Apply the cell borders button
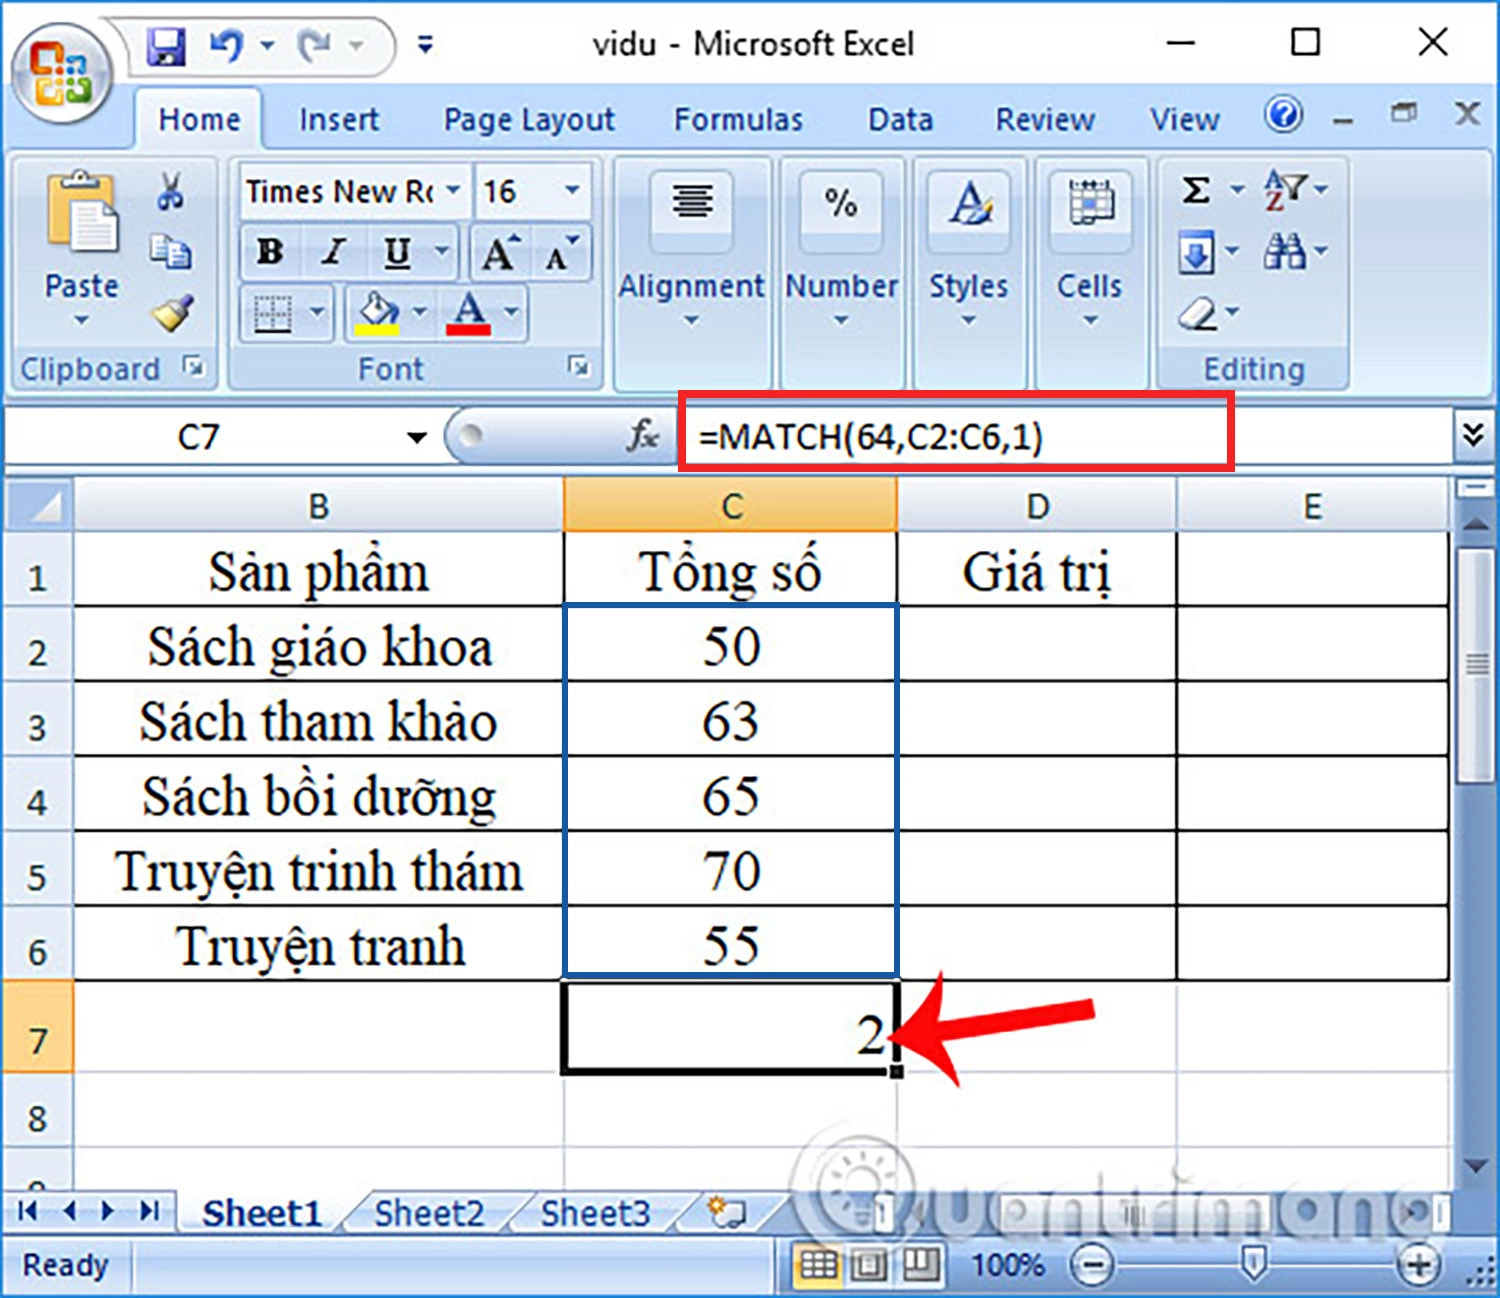Screen dimensions: 1500x1298 [x=272, y=313]
